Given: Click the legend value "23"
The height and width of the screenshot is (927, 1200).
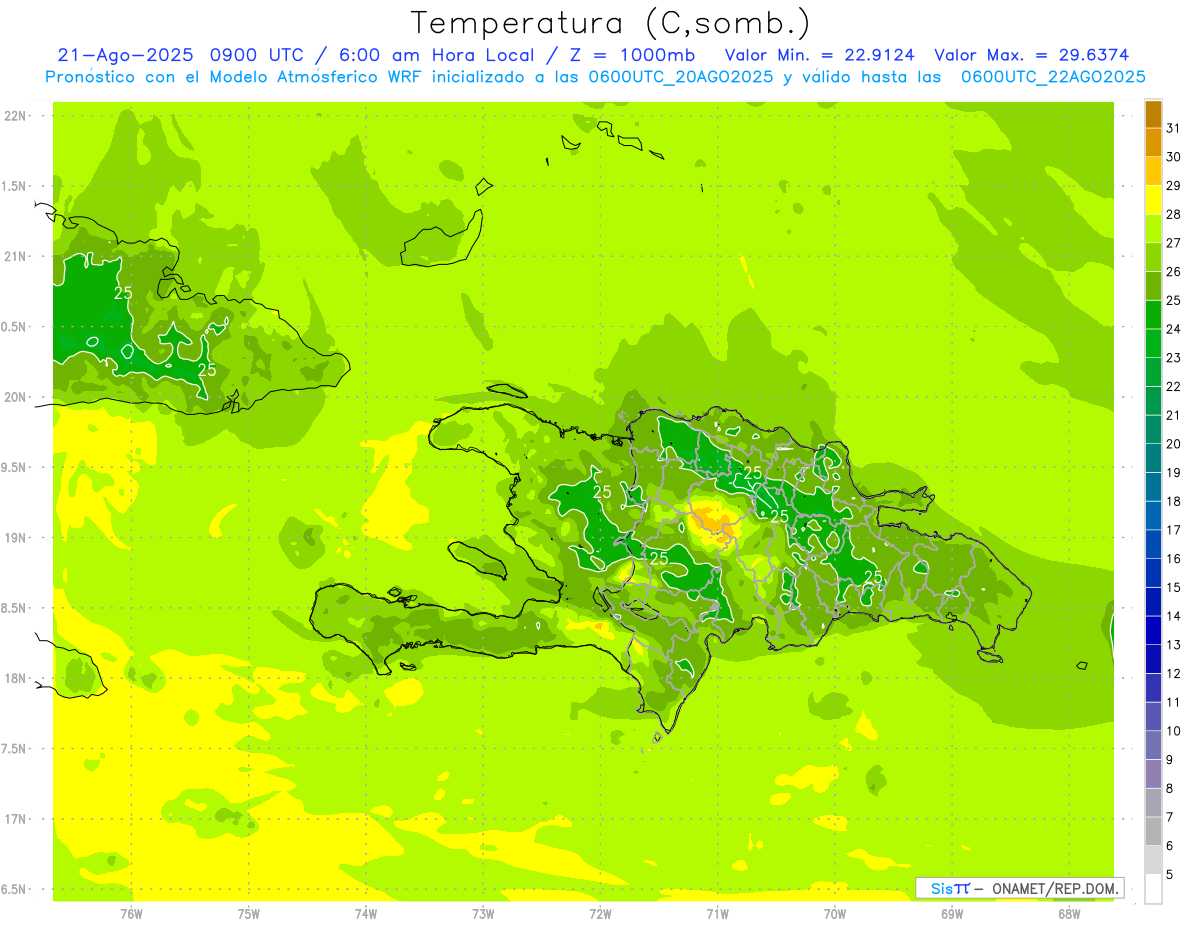Looking at the screenshot, I should tap(1174, 358).
